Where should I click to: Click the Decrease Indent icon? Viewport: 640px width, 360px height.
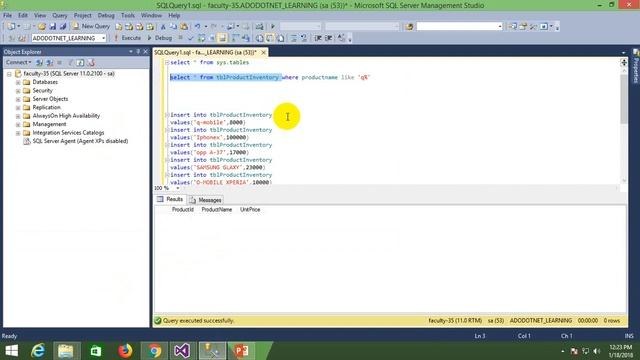[318, 38]
